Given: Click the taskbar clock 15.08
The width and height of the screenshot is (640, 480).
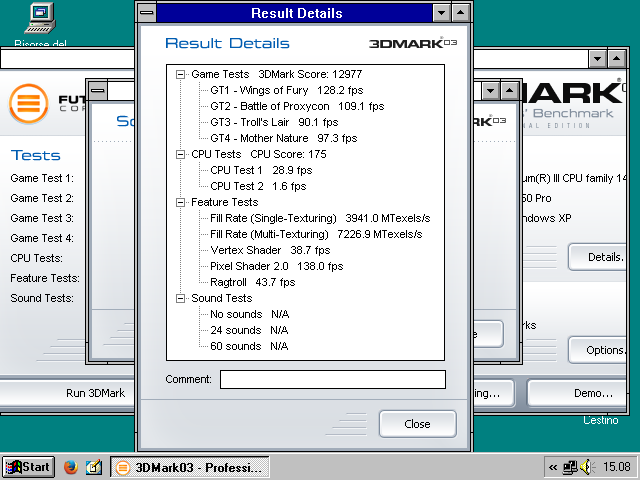Looking at the screenshot, I should (617, 467).
